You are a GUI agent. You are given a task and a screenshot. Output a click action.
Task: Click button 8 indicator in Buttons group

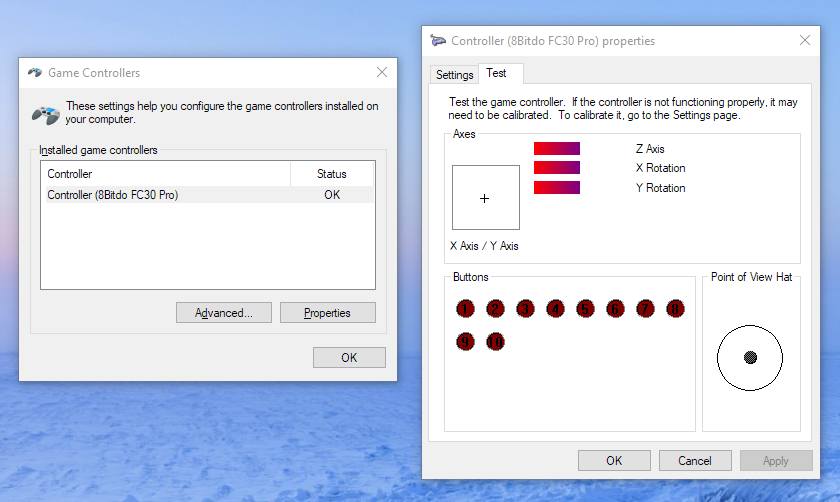(675, 309)
